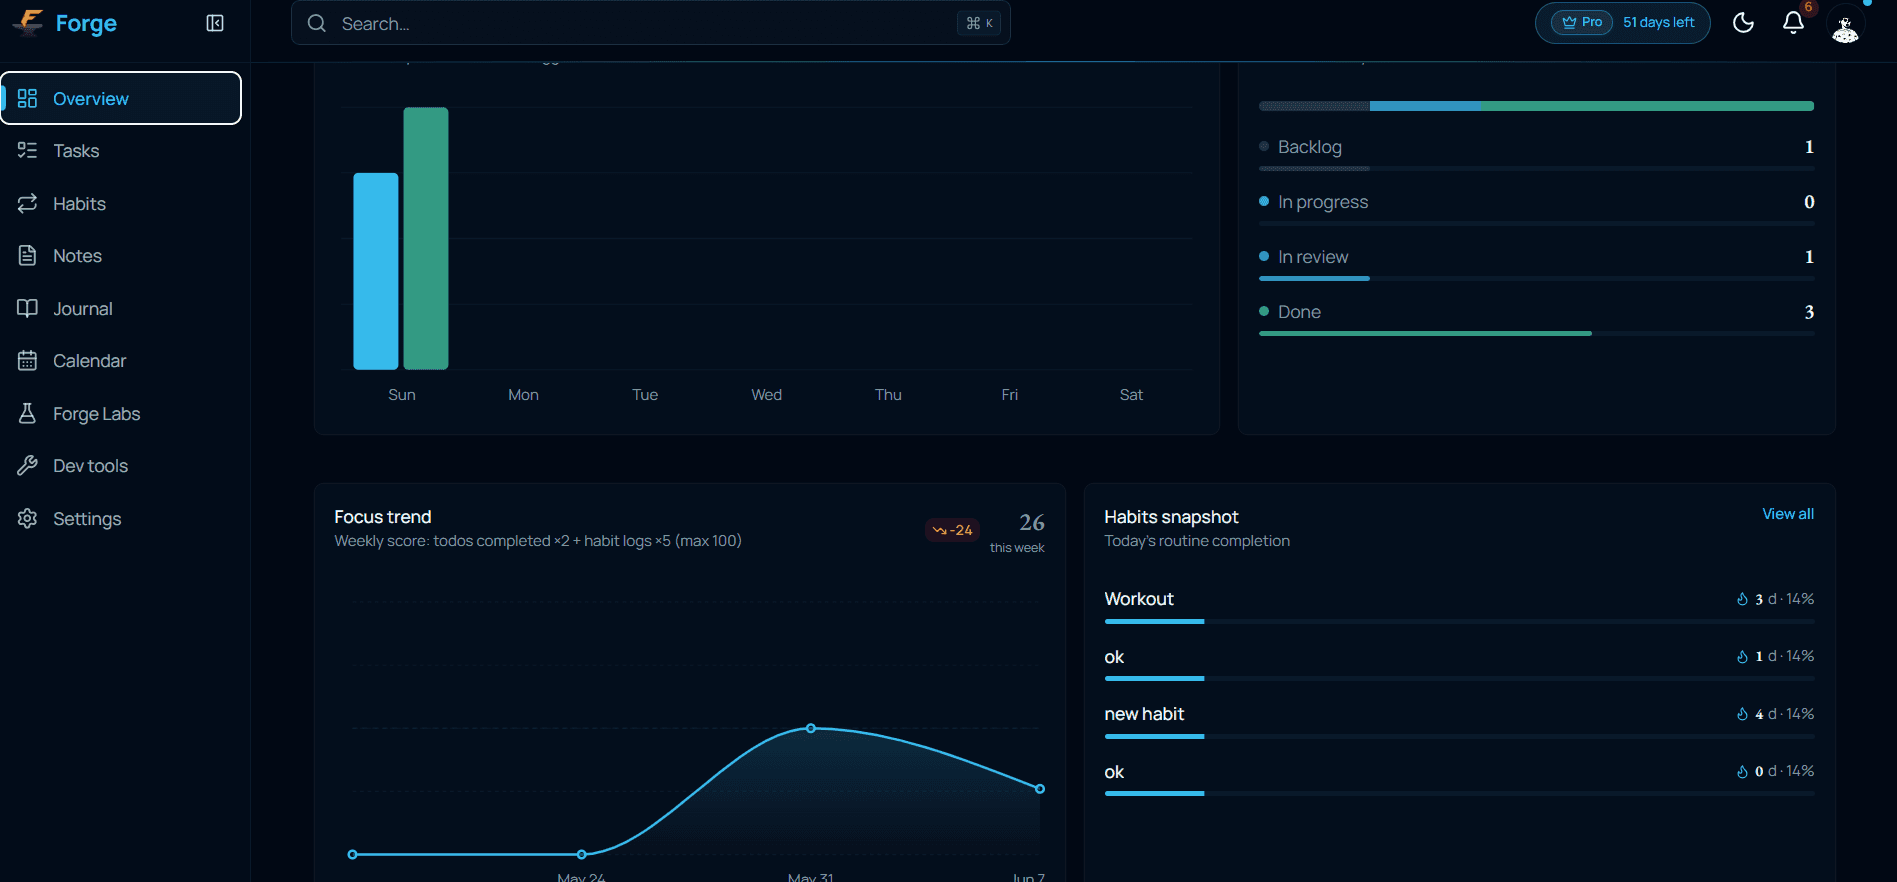The image size is (1897, 882).
Task: Click the Forge brand name
Action: pos(86,23)
